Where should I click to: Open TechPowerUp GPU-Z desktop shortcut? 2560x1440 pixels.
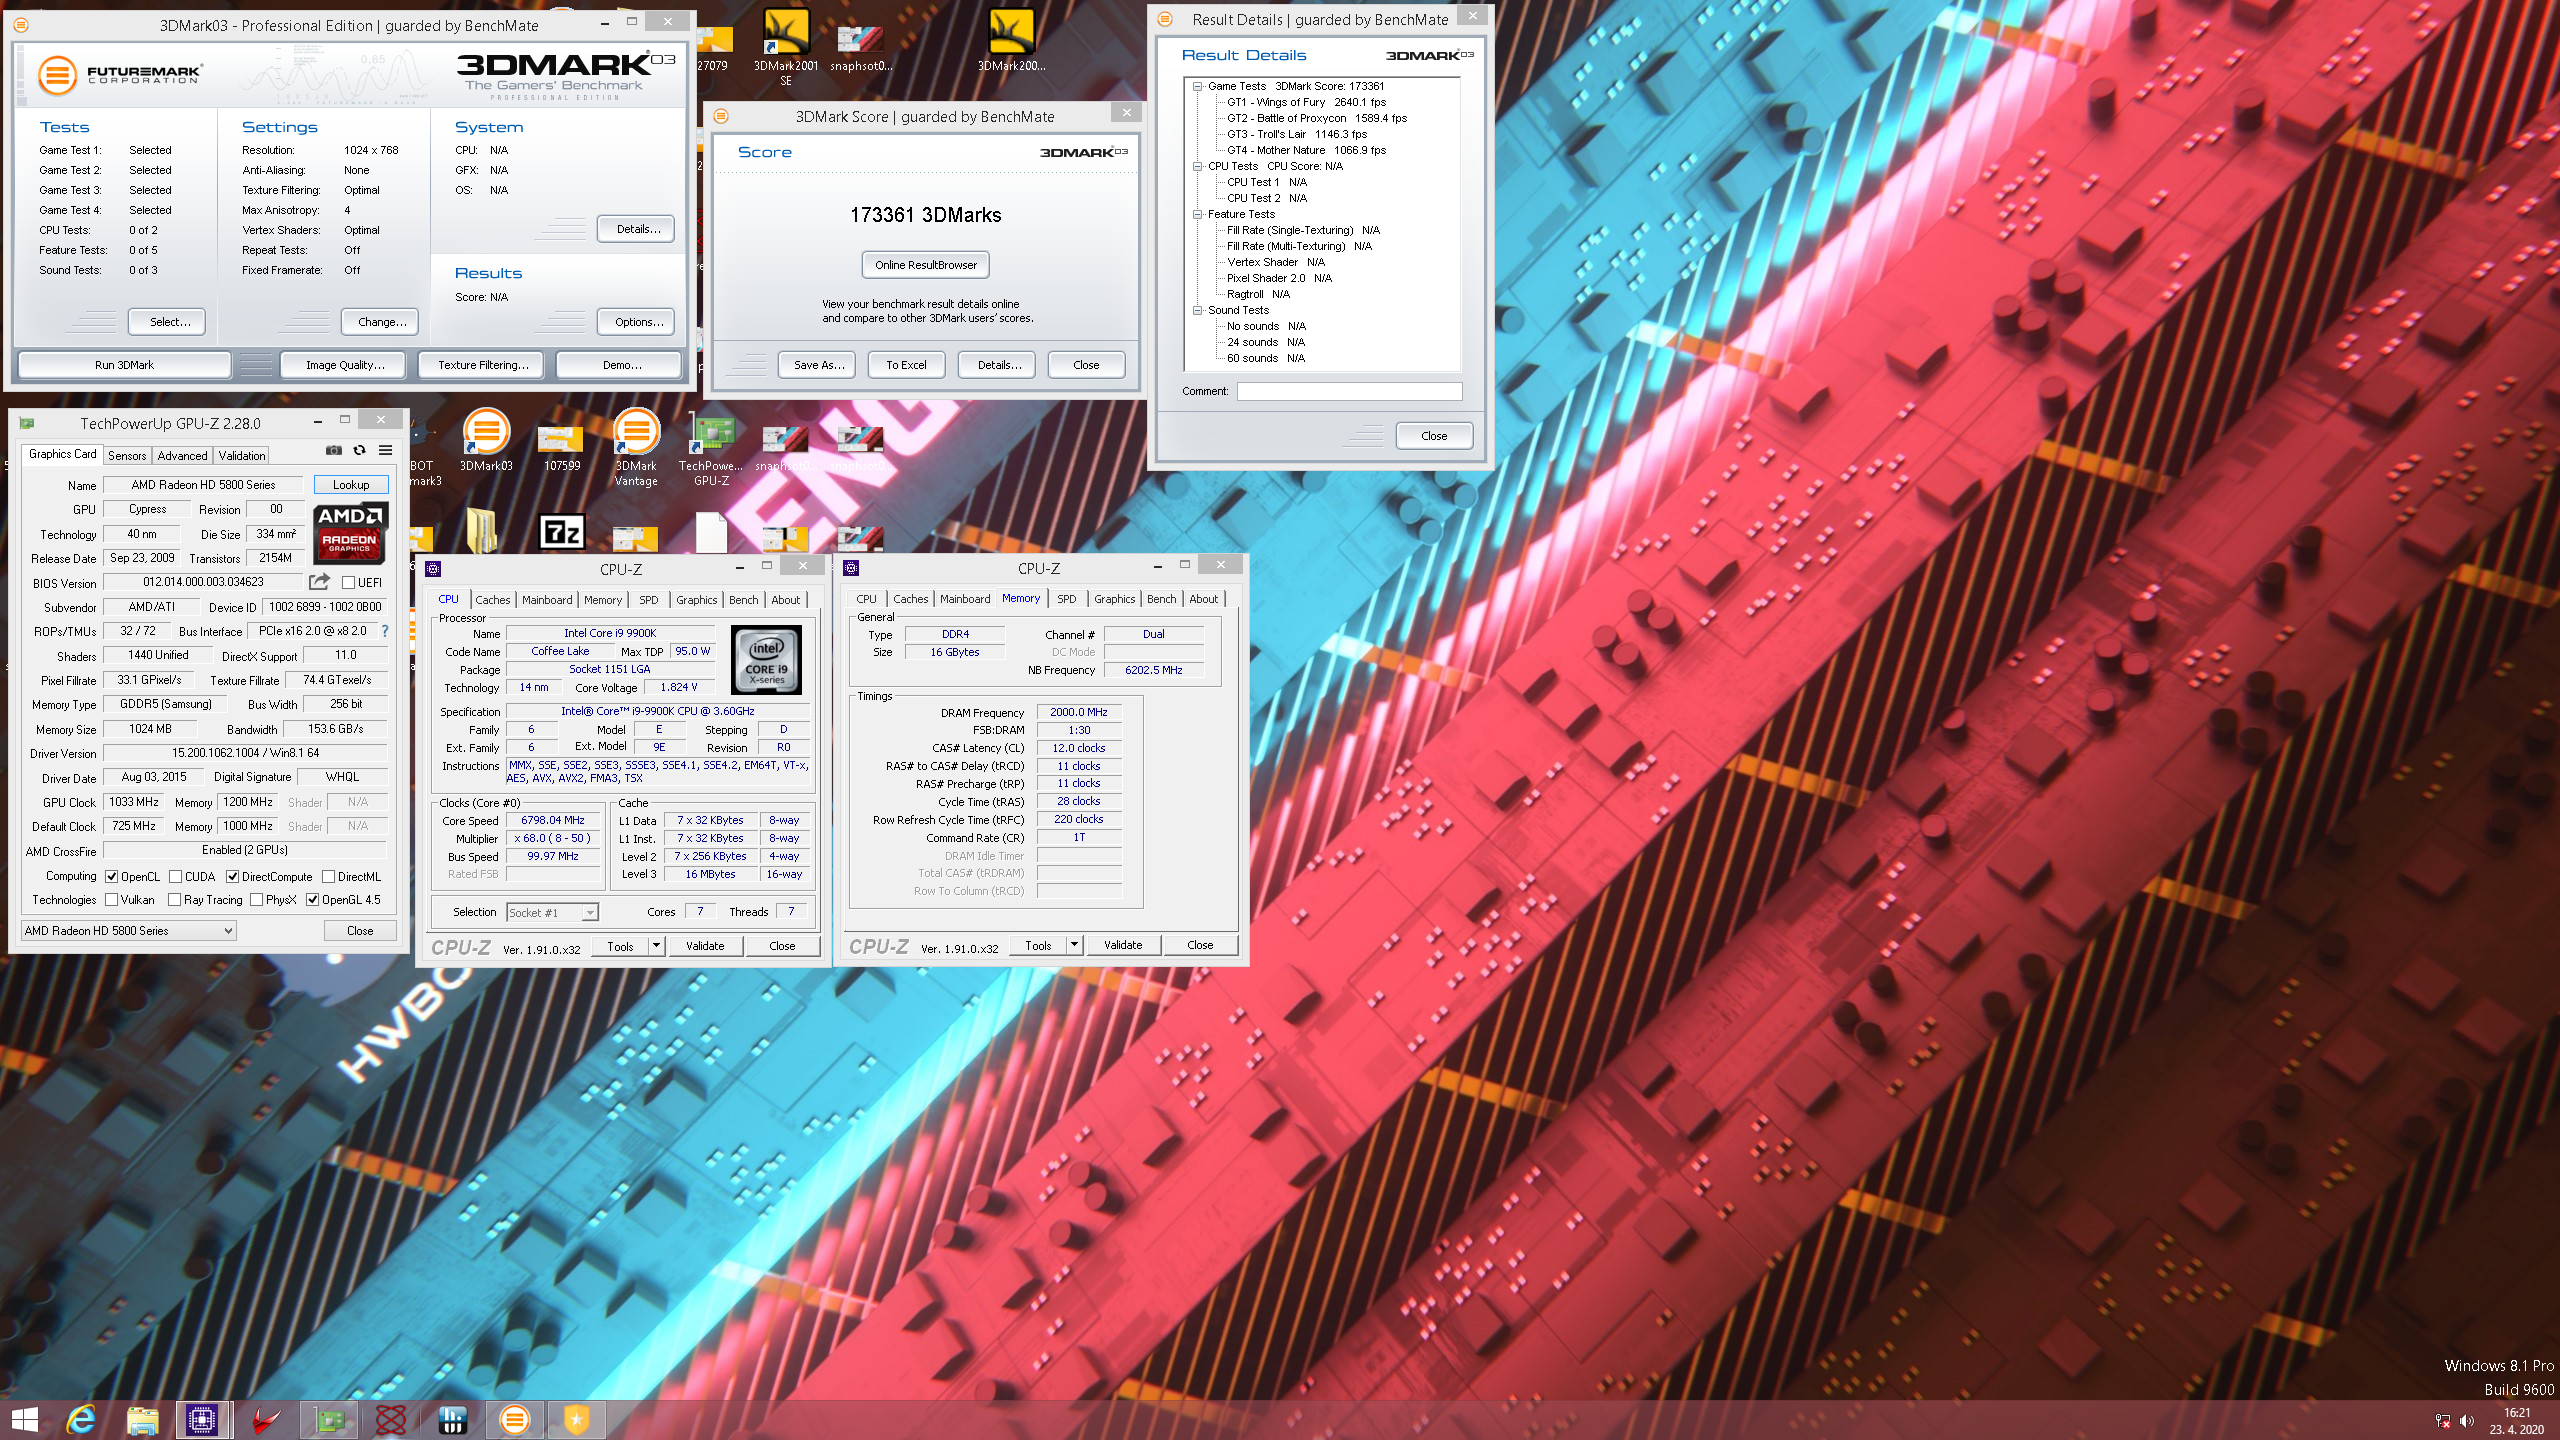tap(711, 447)
